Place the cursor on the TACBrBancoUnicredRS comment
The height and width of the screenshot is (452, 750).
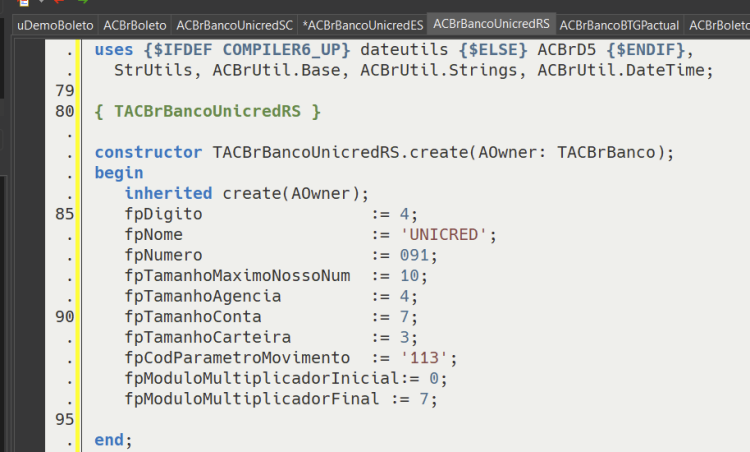pyautogui.click(x=208, y=111)
